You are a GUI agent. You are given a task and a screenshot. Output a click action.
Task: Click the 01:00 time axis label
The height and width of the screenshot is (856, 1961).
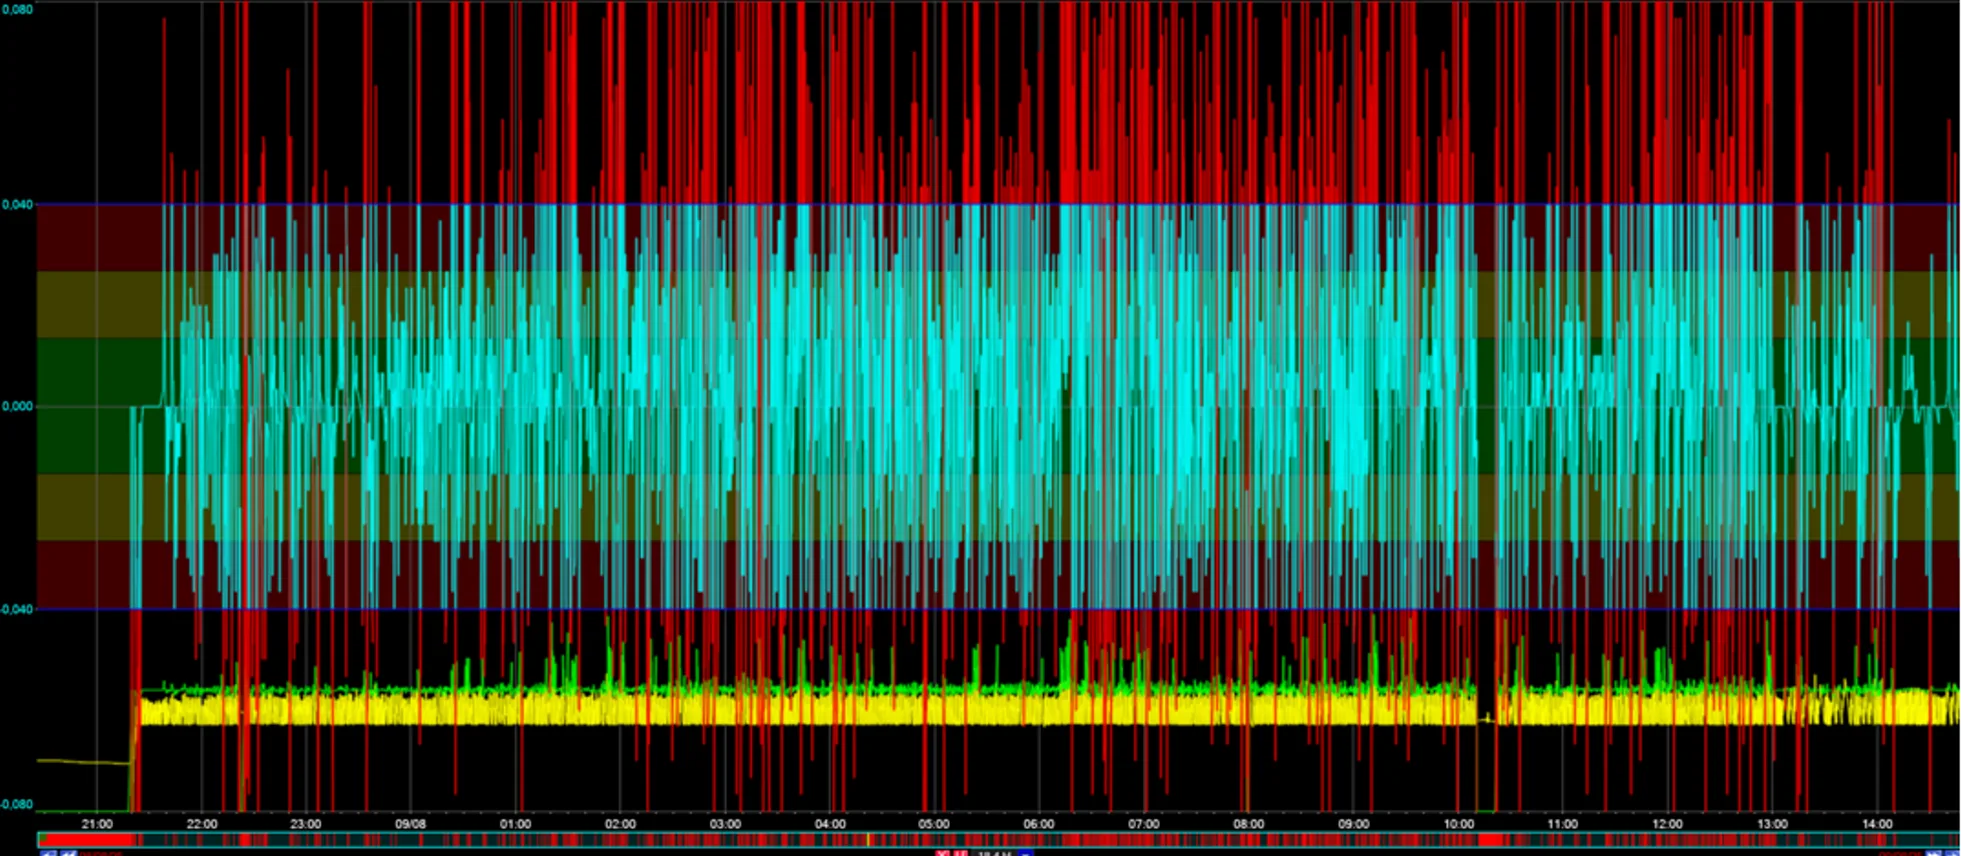click(x=516, y=824)
